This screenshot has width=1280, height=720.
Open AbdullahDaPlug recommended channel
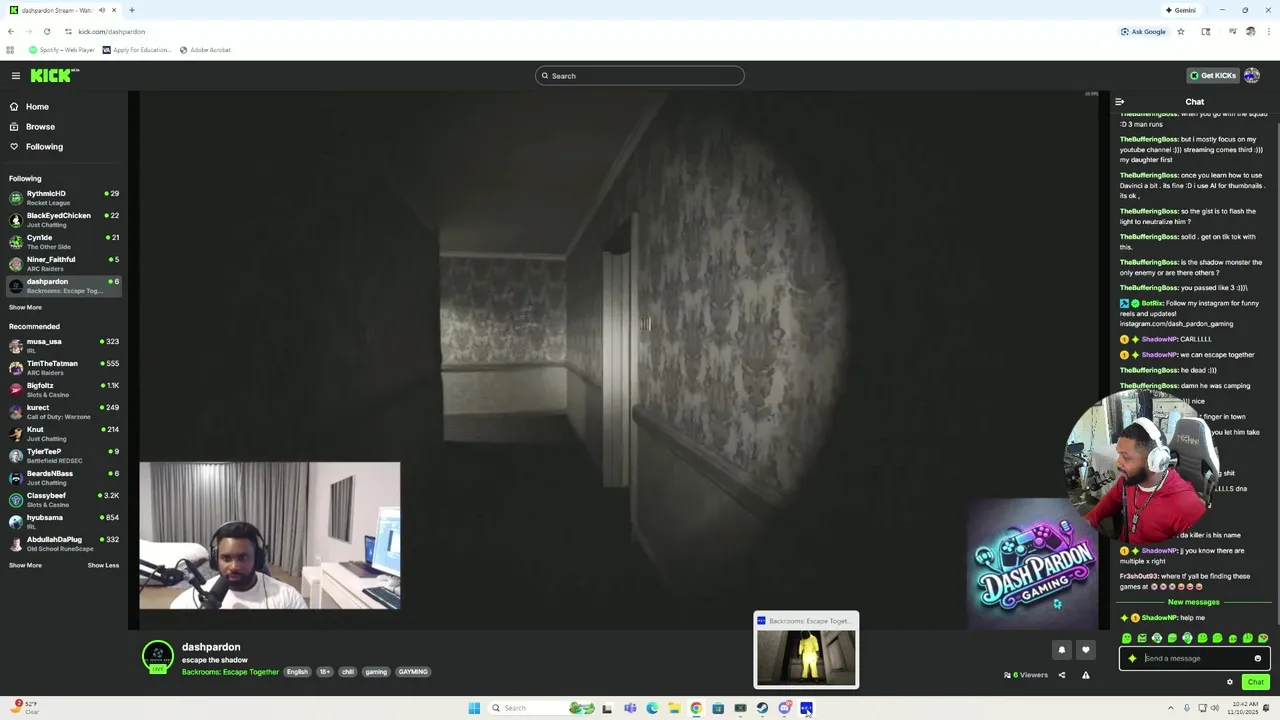pos(64,544)
